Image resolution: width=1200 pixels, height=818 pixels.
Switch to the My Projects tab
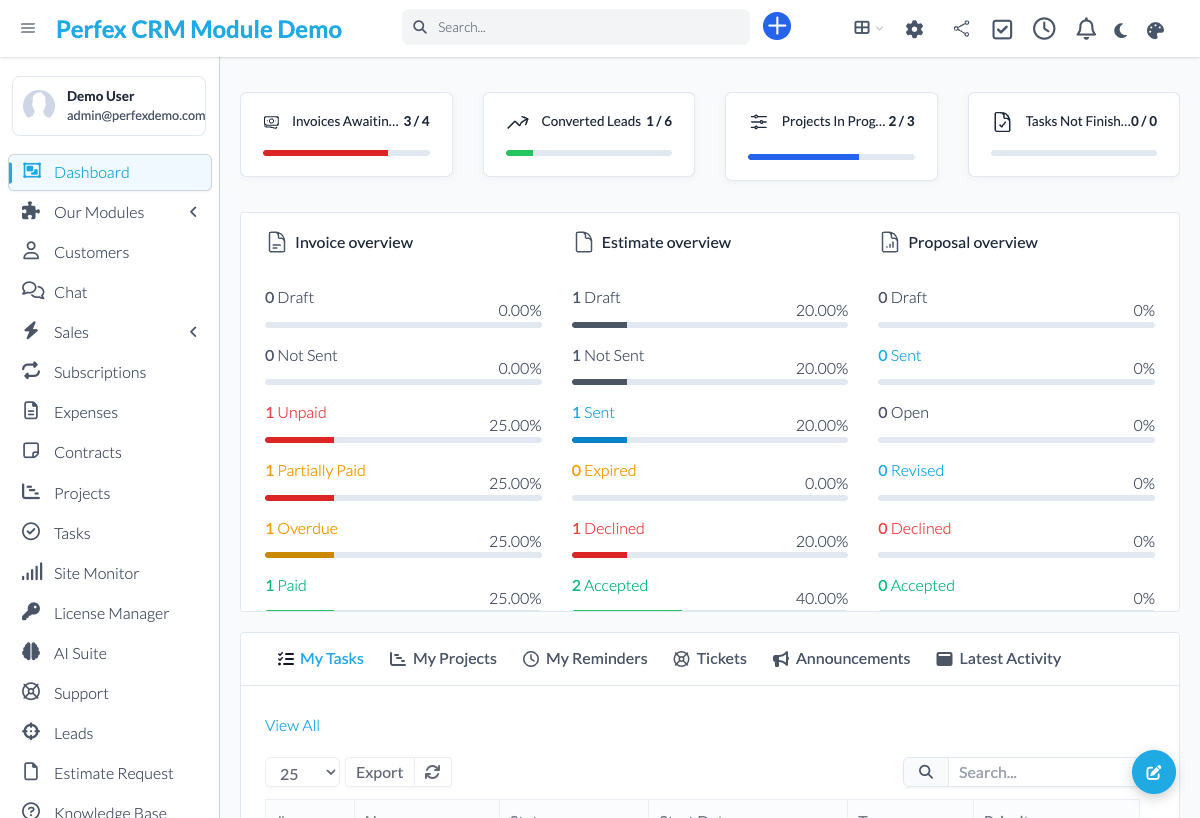tap(443, 658)
